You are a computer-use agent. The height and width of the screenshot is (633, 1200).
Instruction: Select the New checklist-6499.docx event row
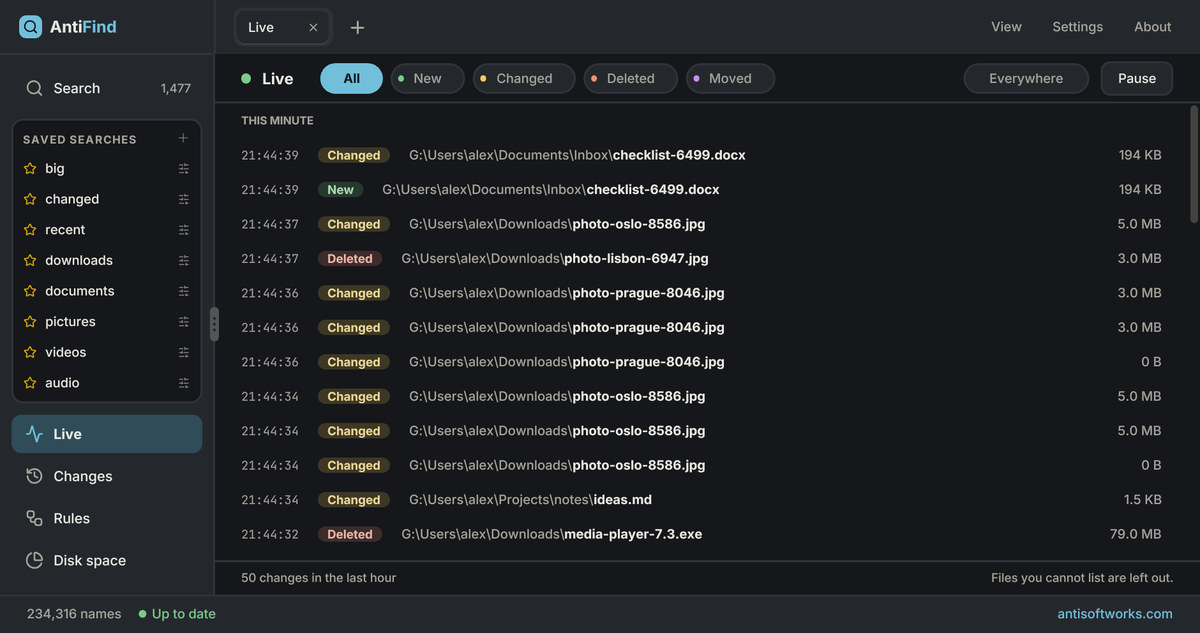(701, 189)
